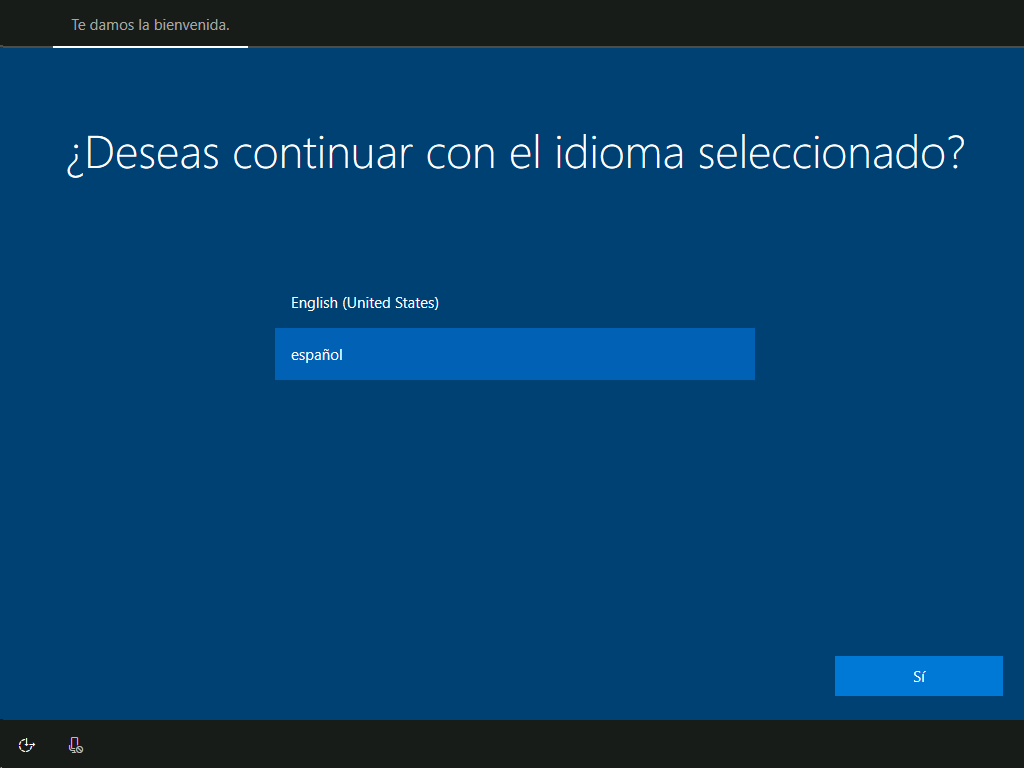The height and width of the screenshot is (768, 1024).
Task: Continue setup by clicking Sí
Action: [918, 676]
